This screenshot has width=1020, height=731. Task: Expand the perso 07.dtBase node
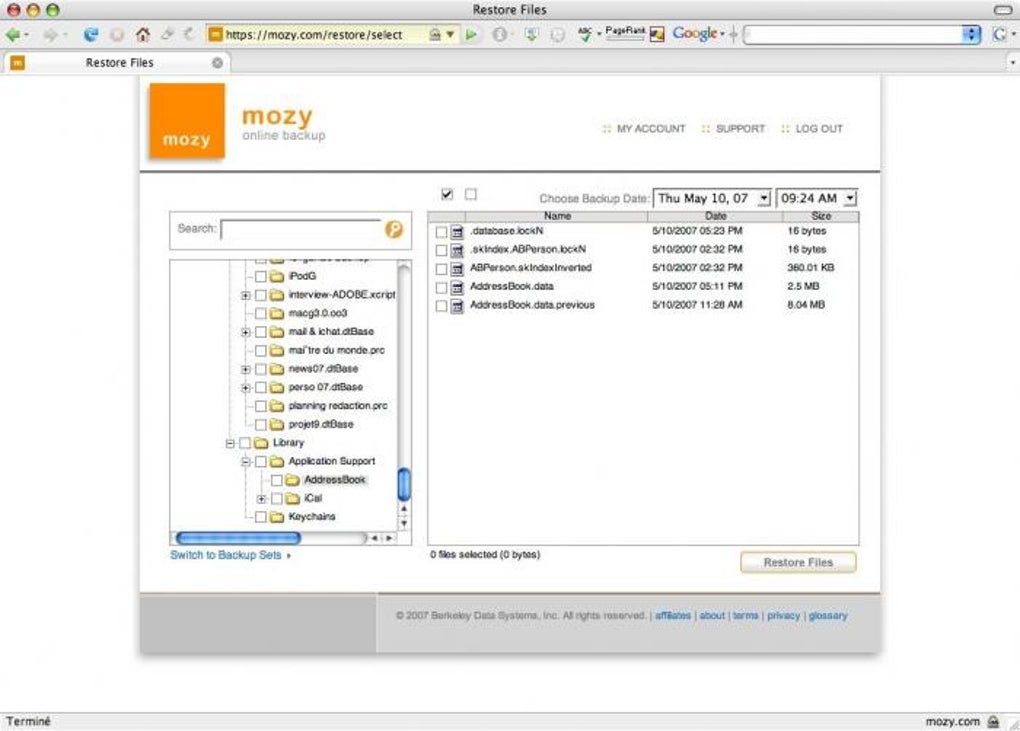[245, 388]
